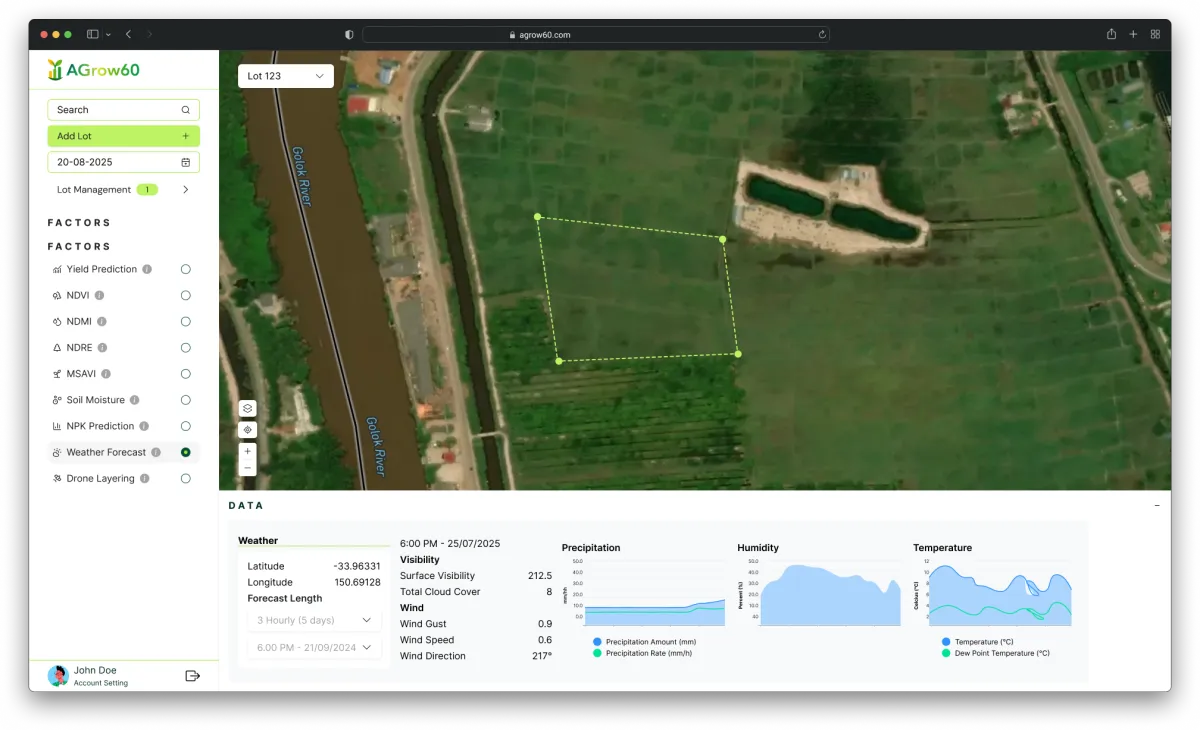The image size is (1200, 730).
Task: Open the calendar icon in date field
Action: (x=185, y=162)
